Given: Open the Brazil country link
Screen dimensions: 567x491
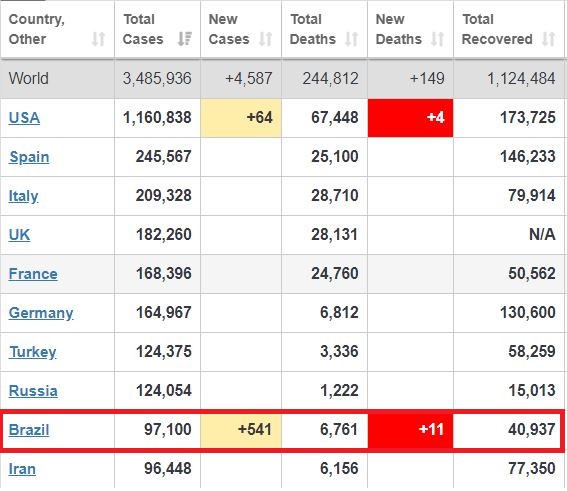Looking at the screenshot, I should 29,430.
